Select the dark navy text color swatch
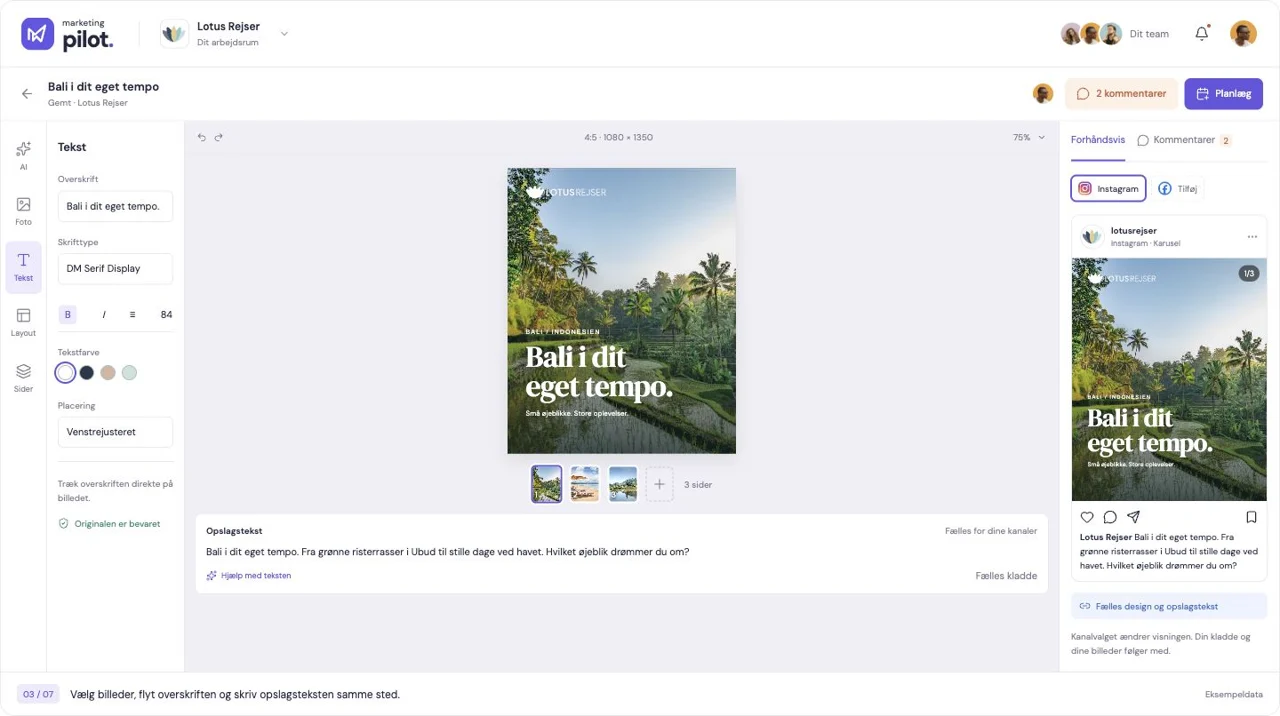The image size is (1280, 716). coord(87,373)
